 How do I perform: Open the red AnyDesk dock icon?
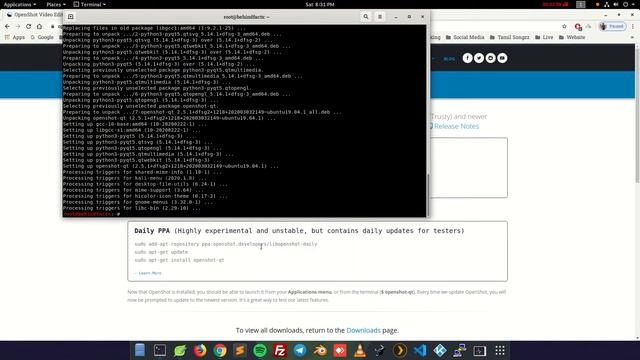click(340, 350)
